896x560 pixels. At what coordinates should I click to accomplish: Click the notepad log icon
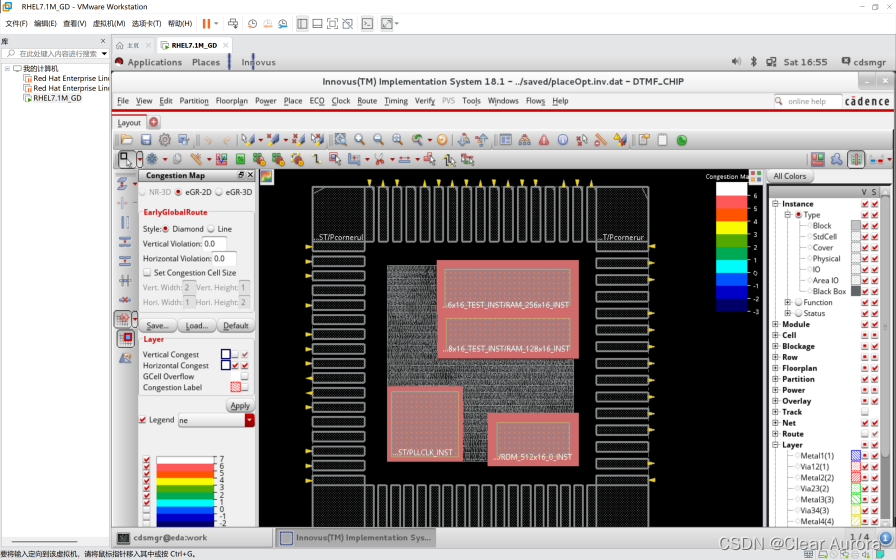(x=663, y=140)
